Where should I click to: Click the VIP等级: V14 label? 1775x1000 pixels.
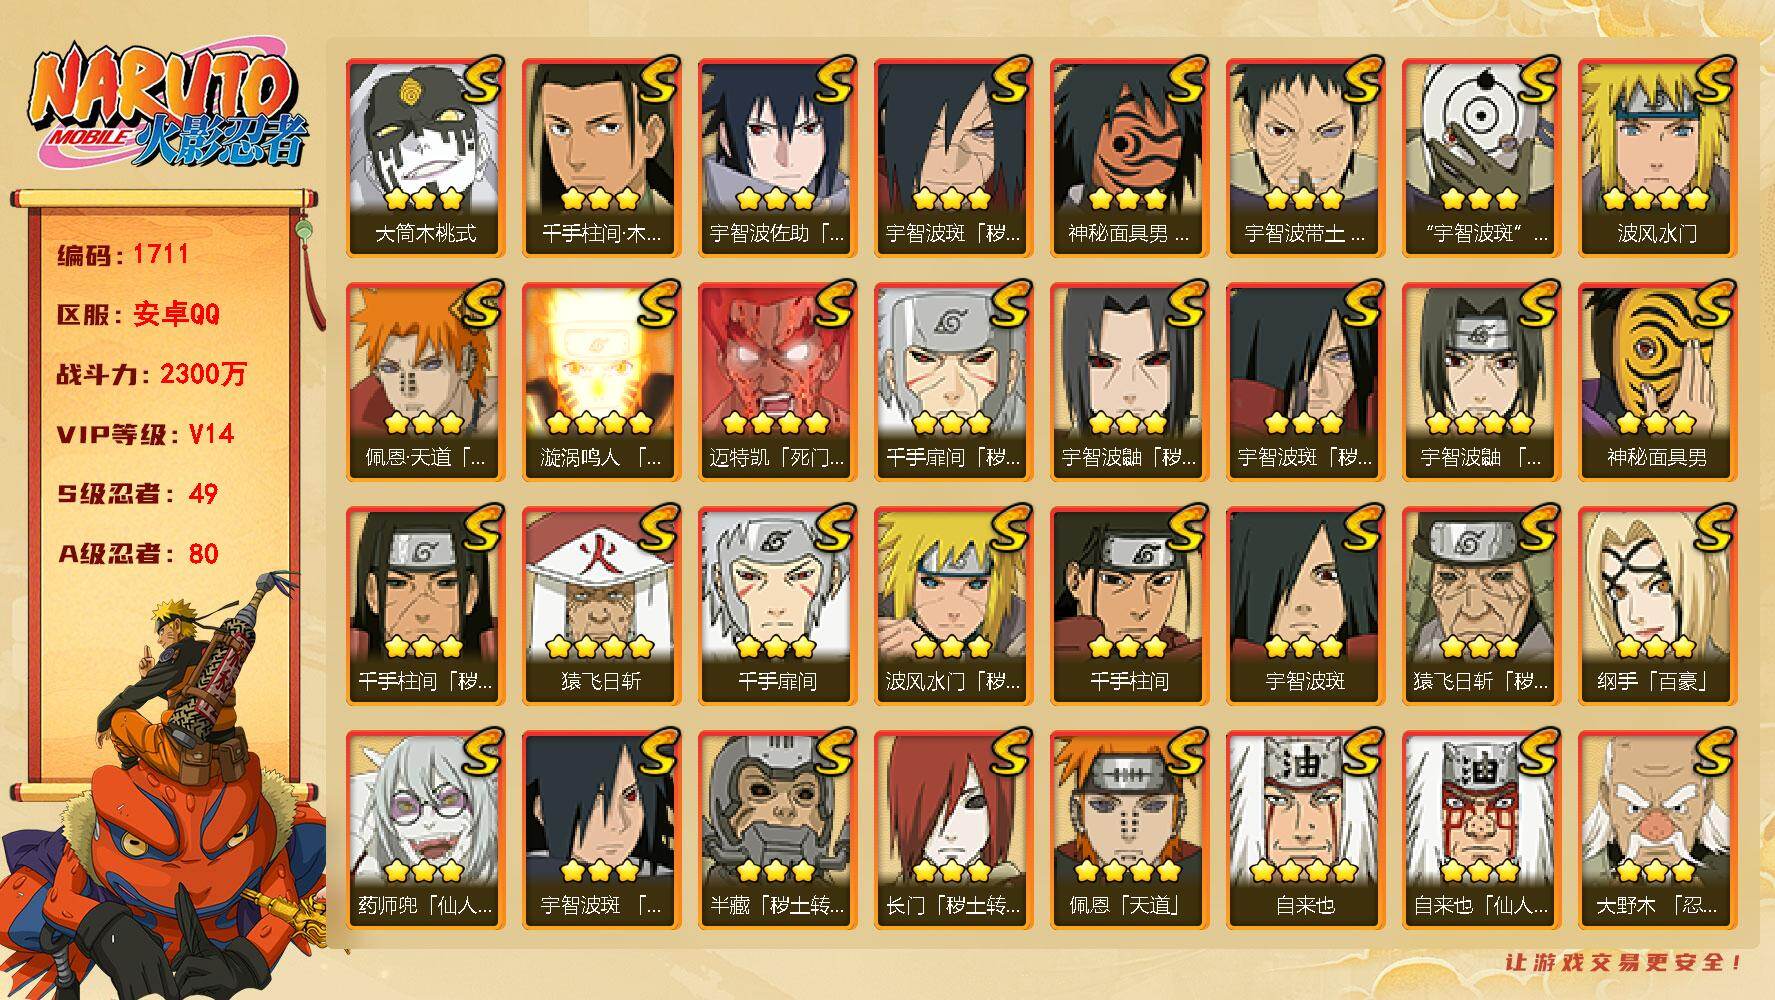point(145,434)
